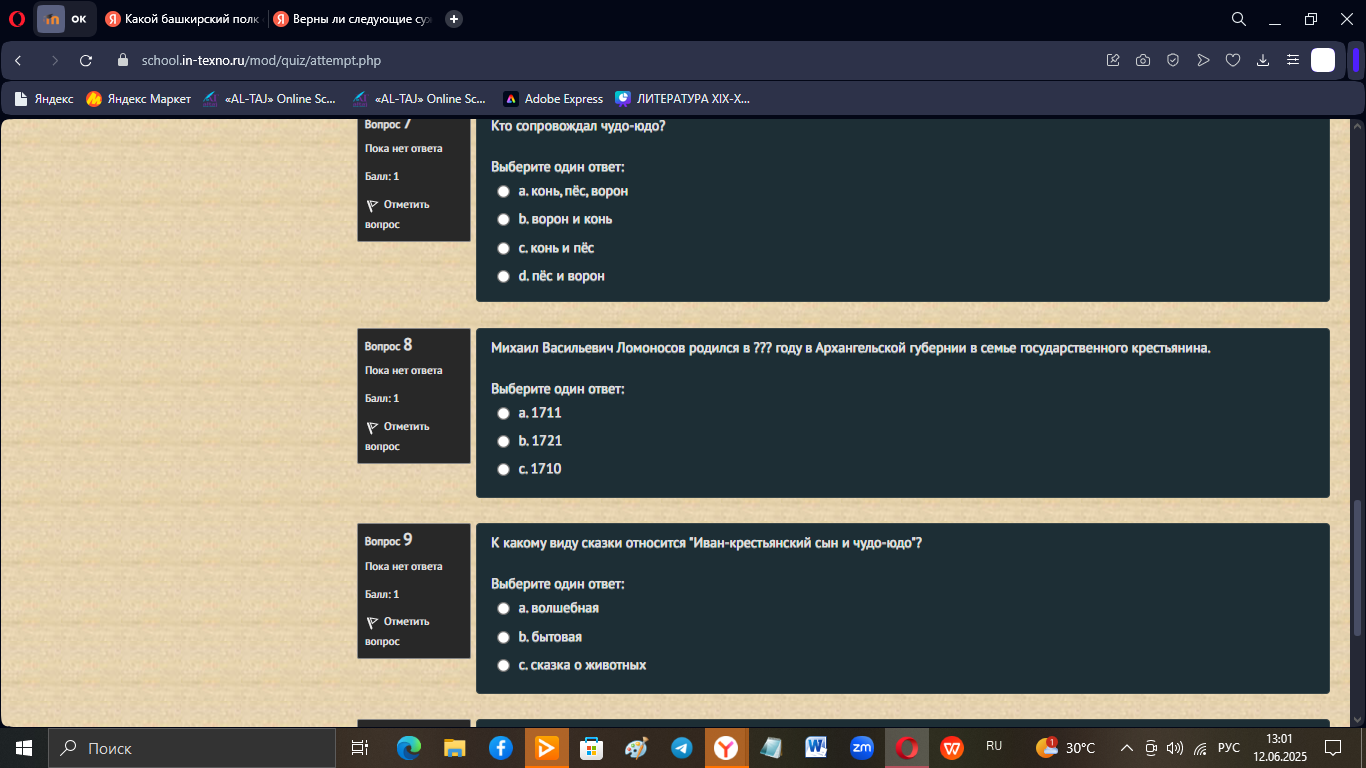Select 'a. волшебная' radio button
This screenshot has width=1366, height=768.
point(504,608)
